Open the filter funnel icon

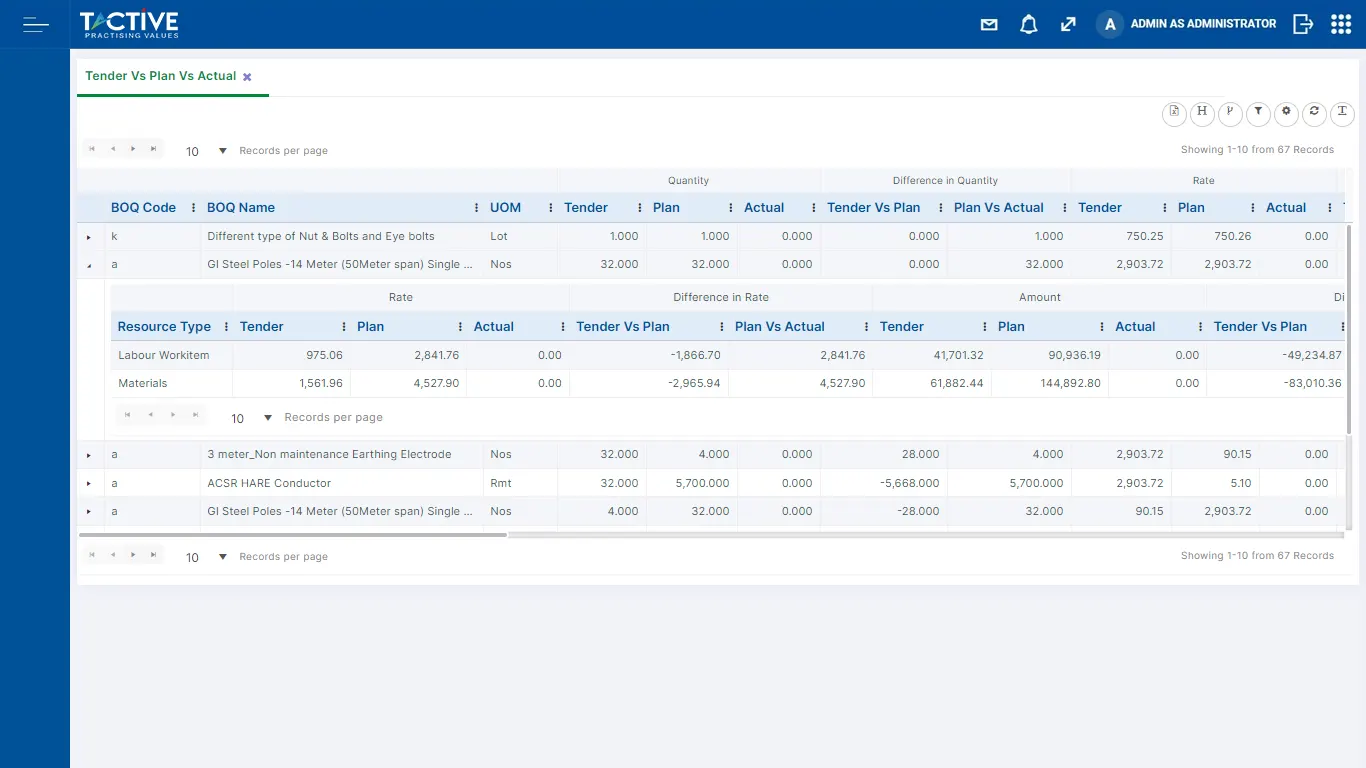(1258, 113)
